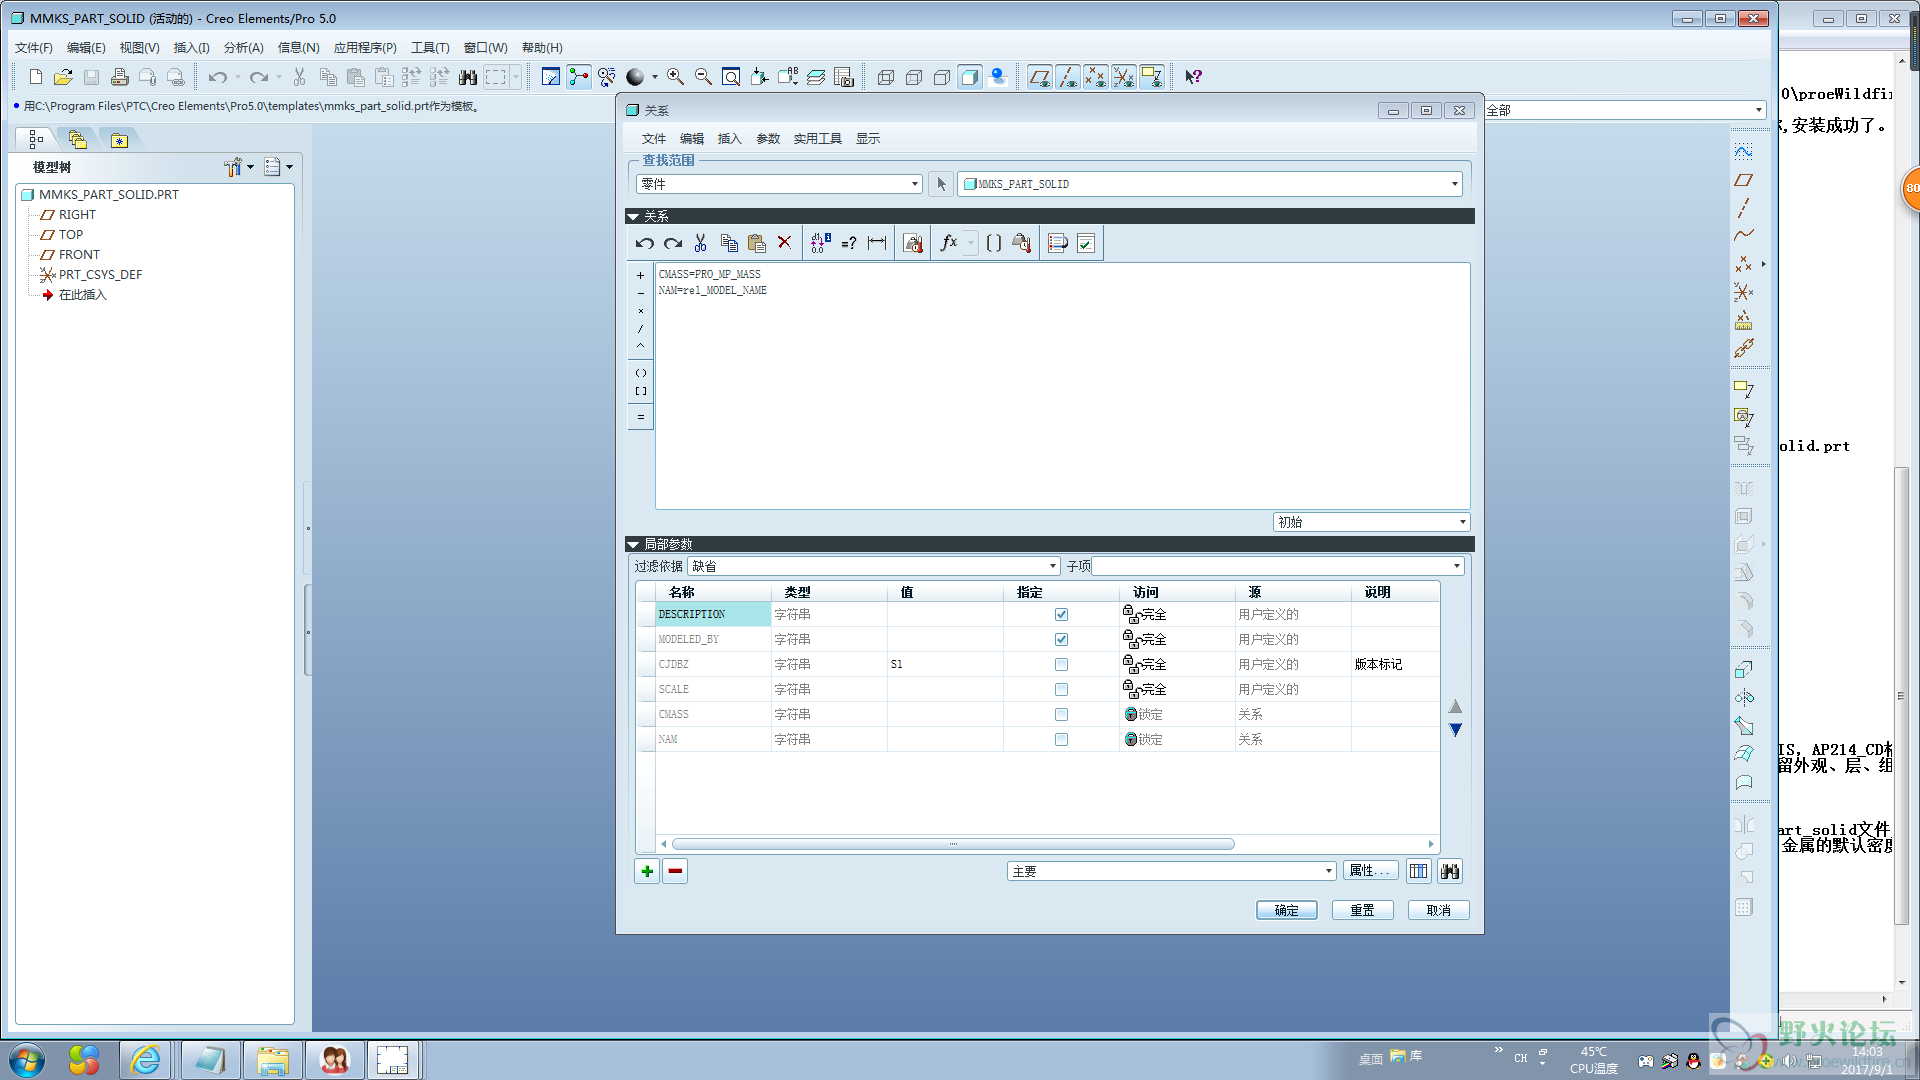Toggle designate checkbox for CJDBZ
Image resolution: width=1920 pixels, height=1080 pixels.
(x=1061, y=665)
